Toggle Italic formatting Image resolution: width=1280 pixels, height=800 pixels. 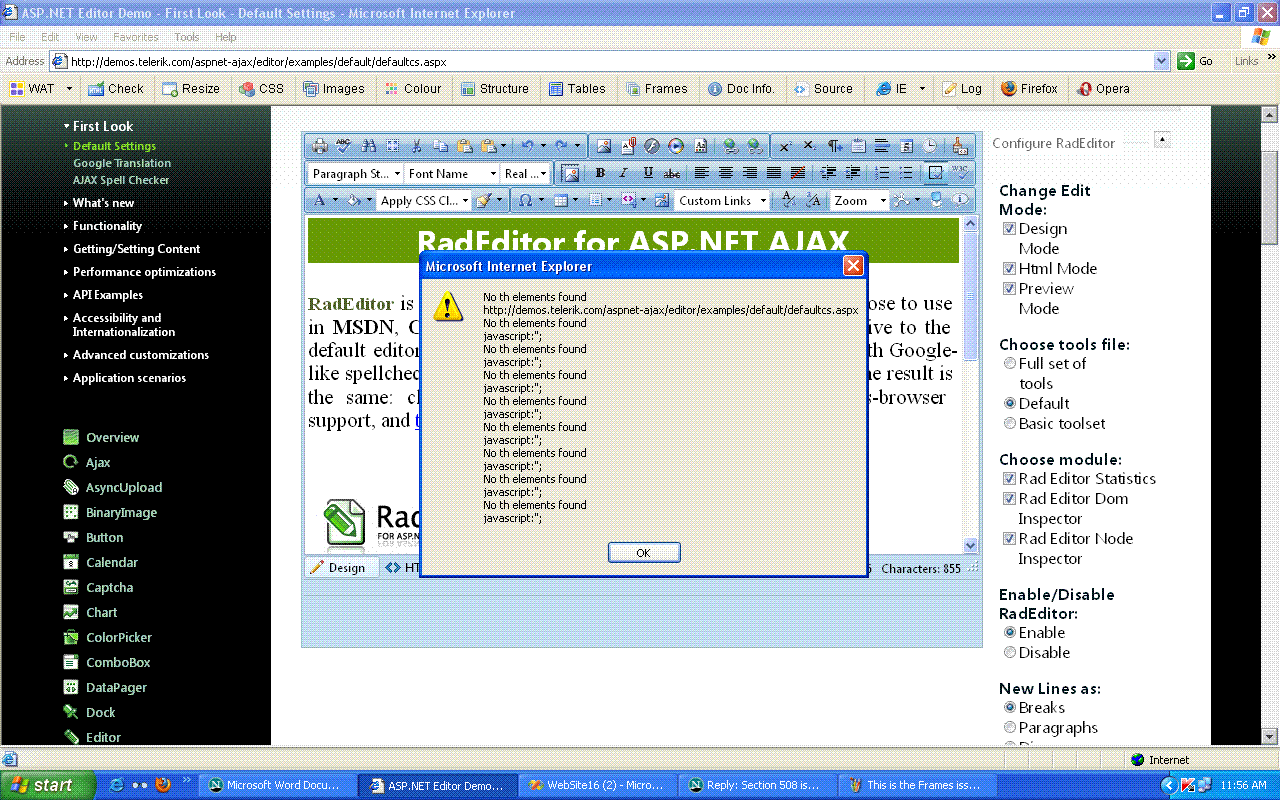(x=624, y=173)
